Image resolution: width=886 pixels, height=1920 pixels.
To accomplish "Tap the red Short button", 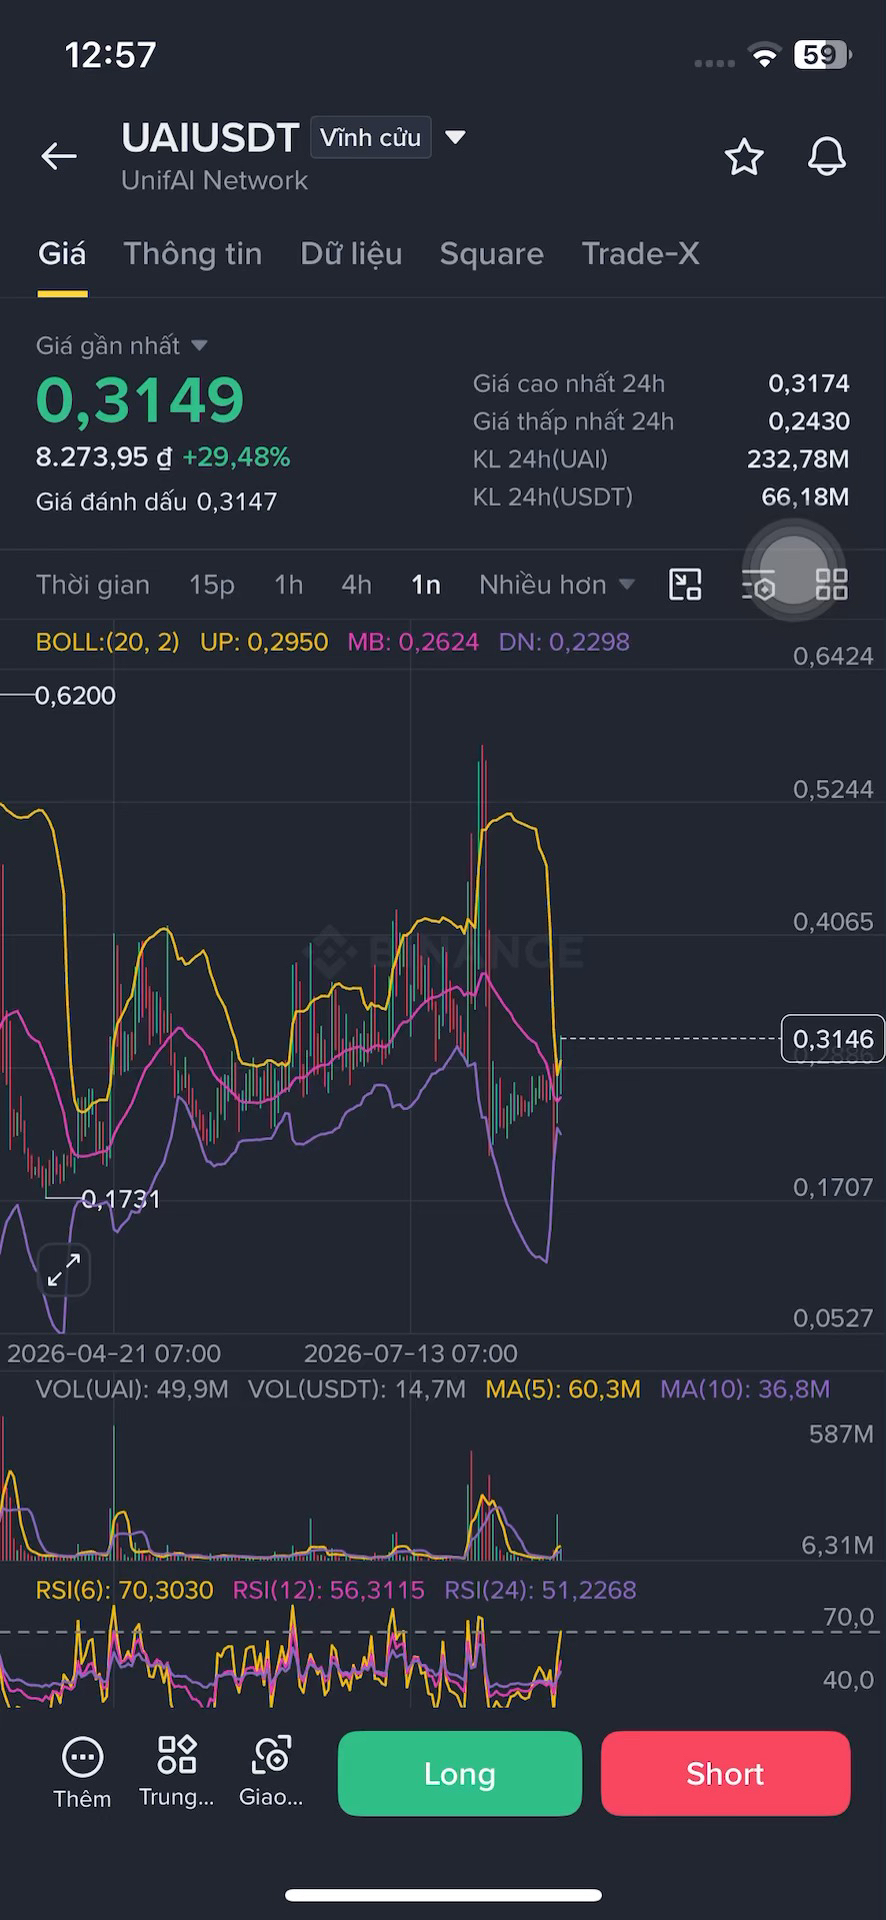I will 725,1773.
